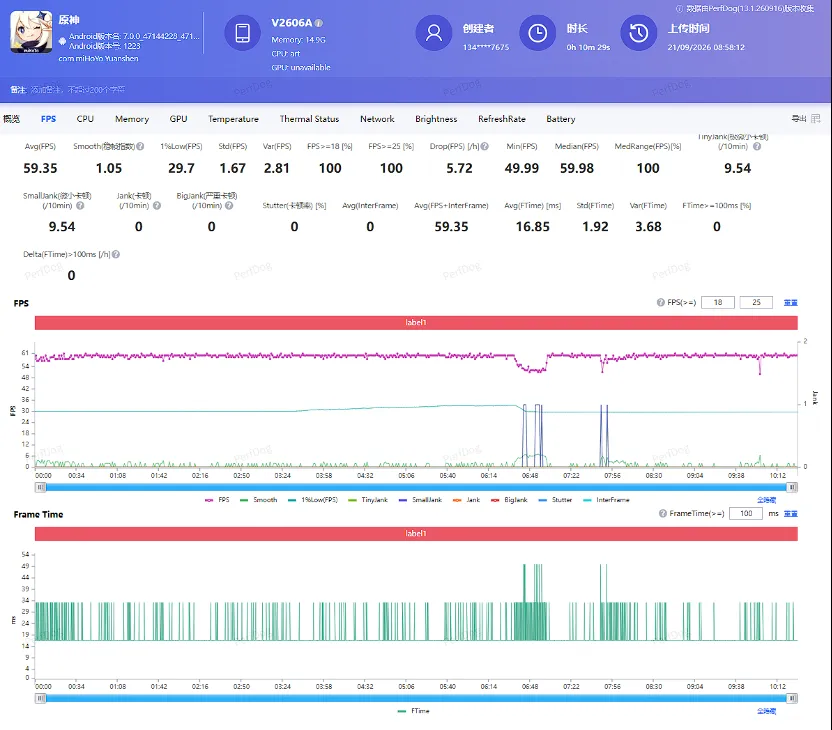Click the creator user profile icon
Image resolution: width=832 pixels, height=730 pixels.
(434, 33)
